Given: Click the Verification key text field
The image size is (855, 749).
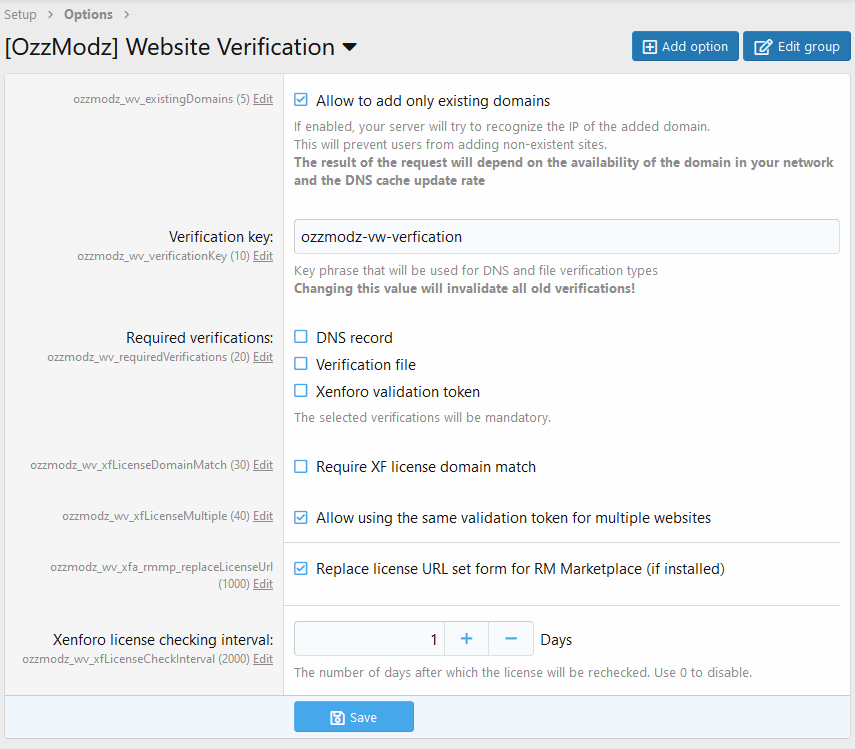Looking at the screenshot, I should tap(566, 237).
